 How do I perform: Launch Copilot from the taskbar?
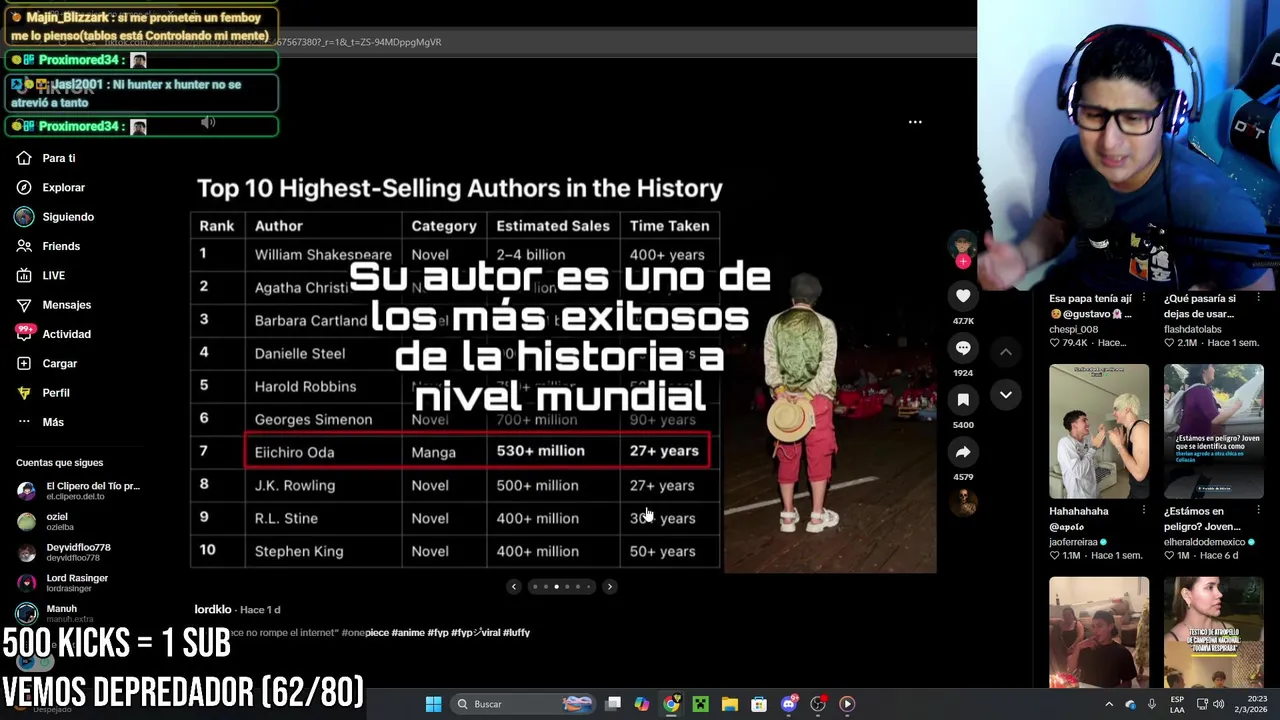click(642, 704)
